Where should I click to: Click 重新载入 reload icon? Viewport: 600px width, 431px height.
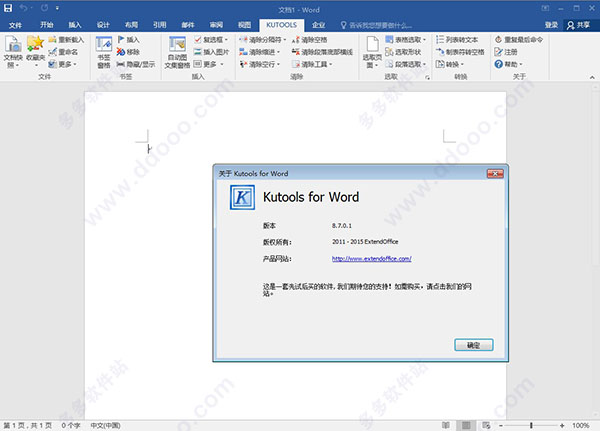click(x=66, y=39)
